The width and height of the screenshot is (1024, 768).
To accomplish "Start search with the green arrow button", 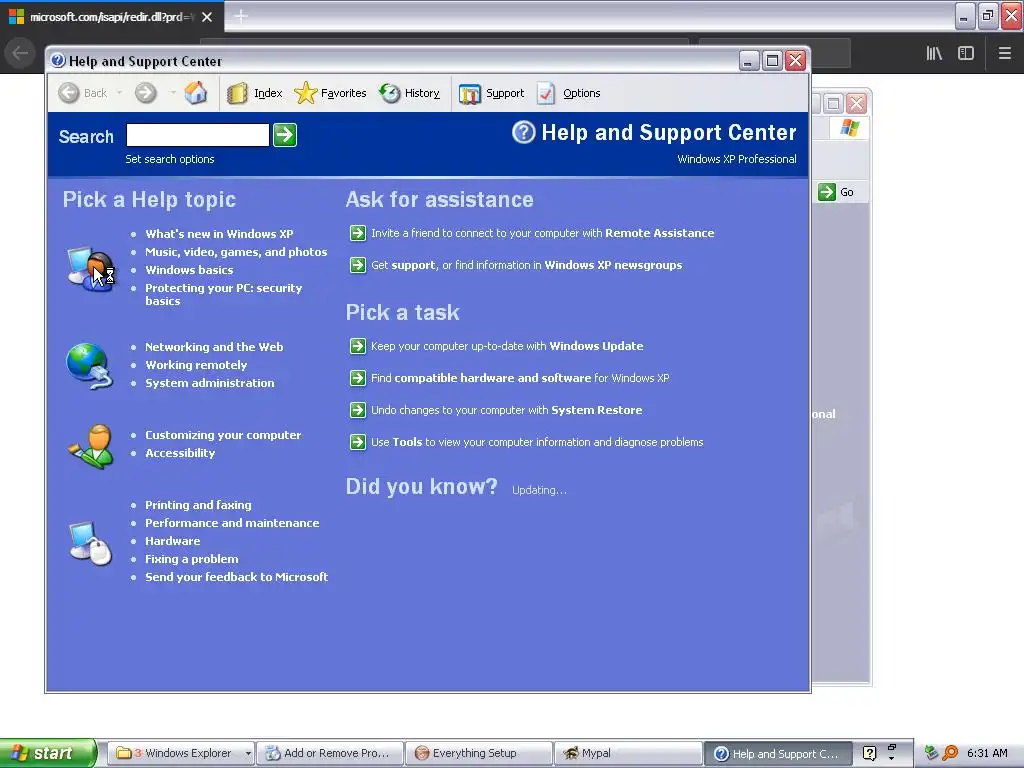I will 285,135.
